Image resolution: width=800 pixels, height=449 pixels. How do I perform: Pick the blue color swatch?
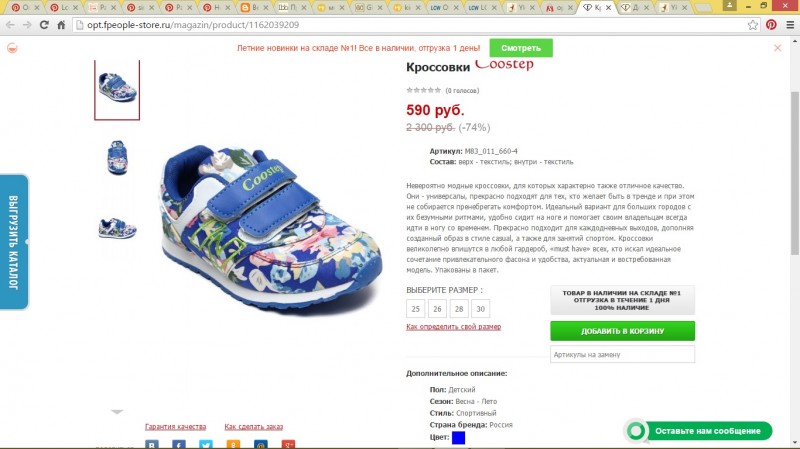(x=458, y=437)
